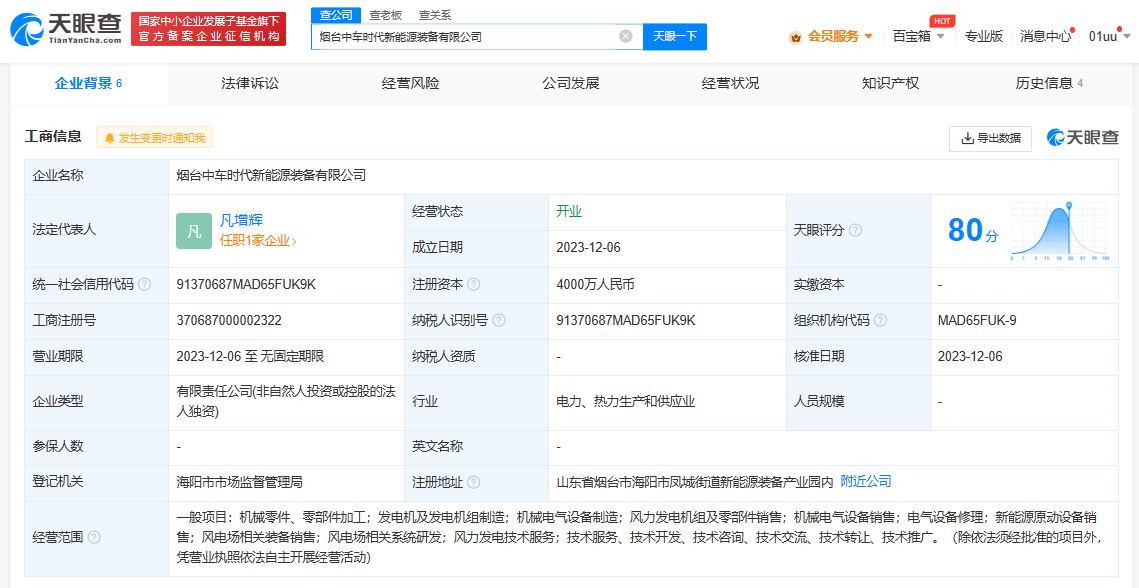Open the 附近公司 link
Viewport: 1139px width, 588px height.
pyautogui.click(x=866, y=479)
